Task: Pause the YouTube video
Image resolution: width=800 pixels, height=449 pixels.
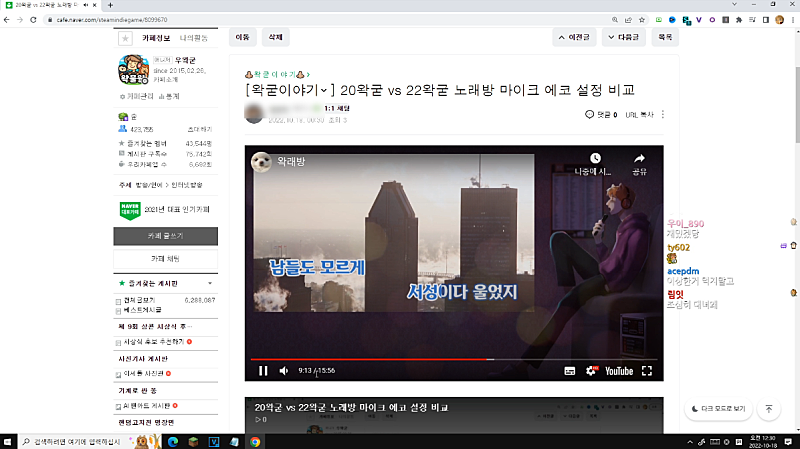Action: [263, 371]
